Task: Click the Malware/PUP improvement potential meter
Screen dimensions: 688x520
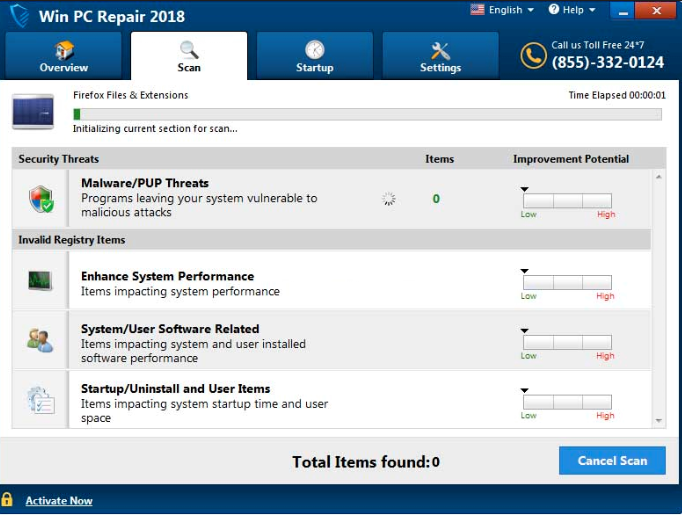Action: point(567,201)
